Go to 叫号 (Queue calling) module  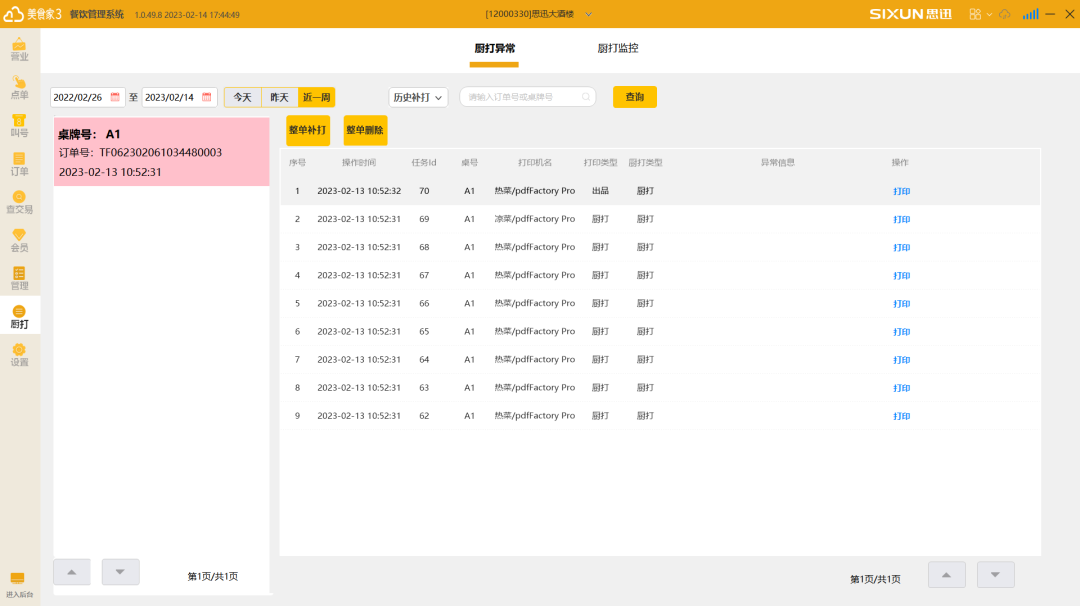pos(19,125)
